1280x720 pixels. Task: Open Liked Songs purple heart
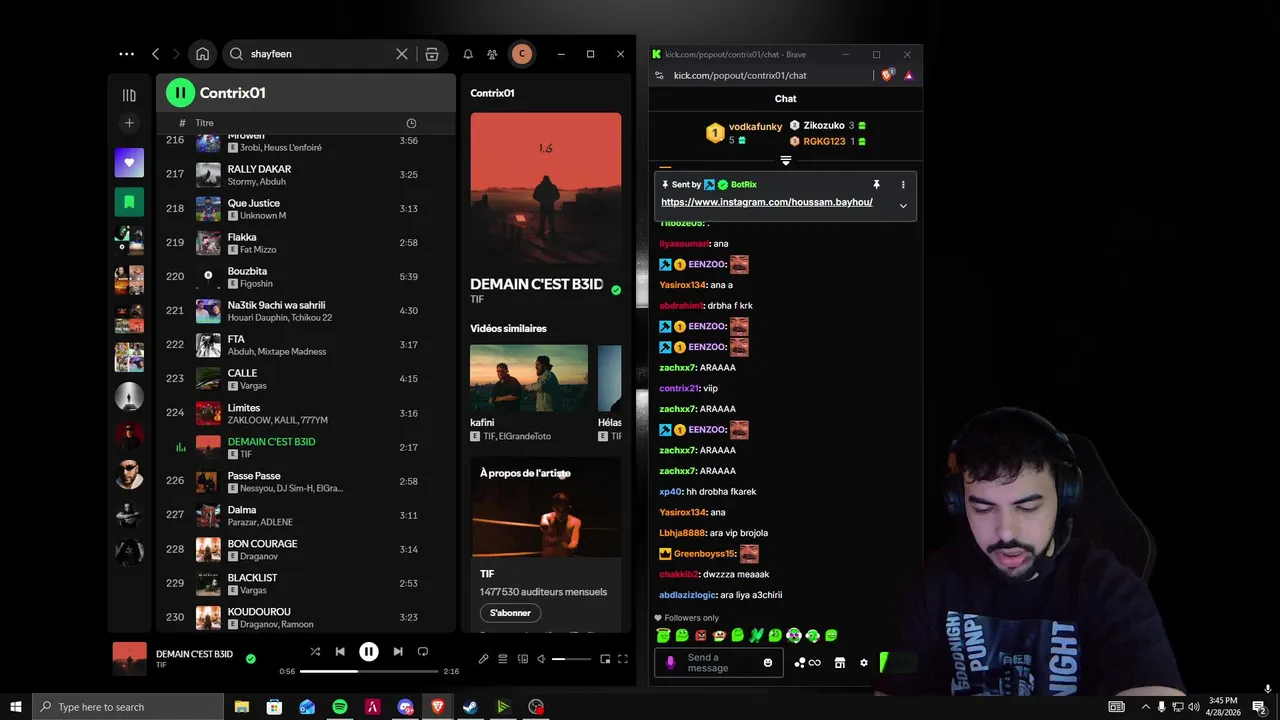point(129,162)
